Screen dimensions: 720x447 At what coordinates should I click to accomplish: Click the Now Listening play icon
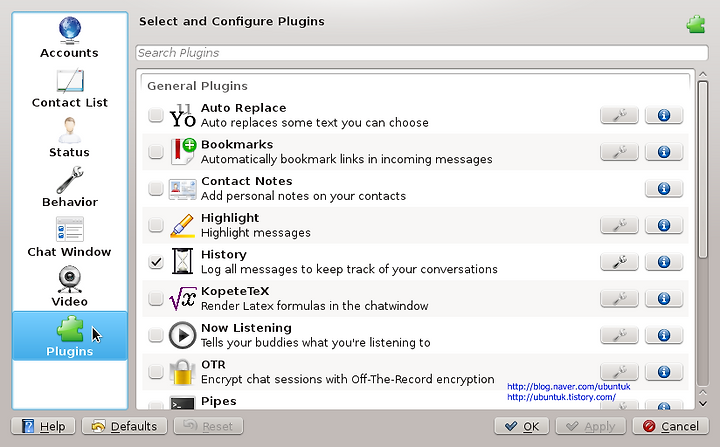pos(182,335)
